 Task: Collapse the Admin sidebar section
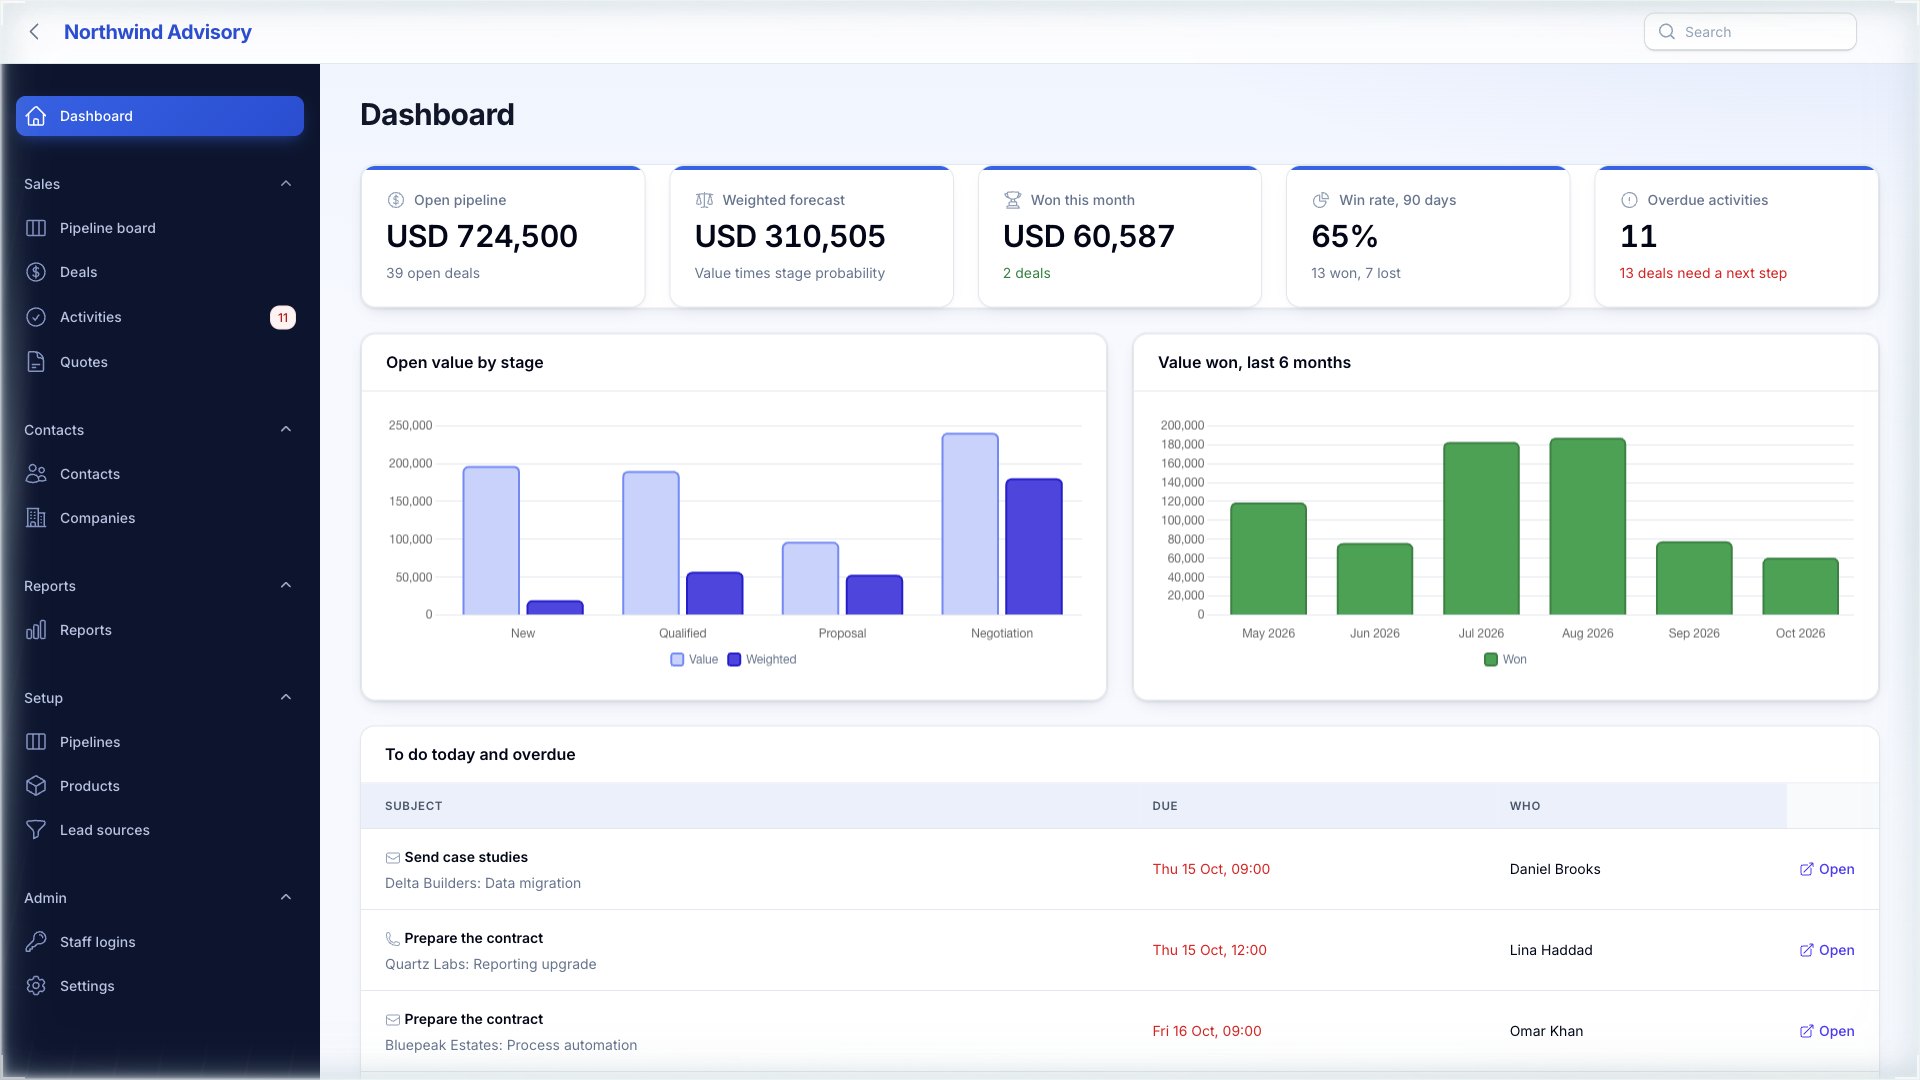coord(286,898)
